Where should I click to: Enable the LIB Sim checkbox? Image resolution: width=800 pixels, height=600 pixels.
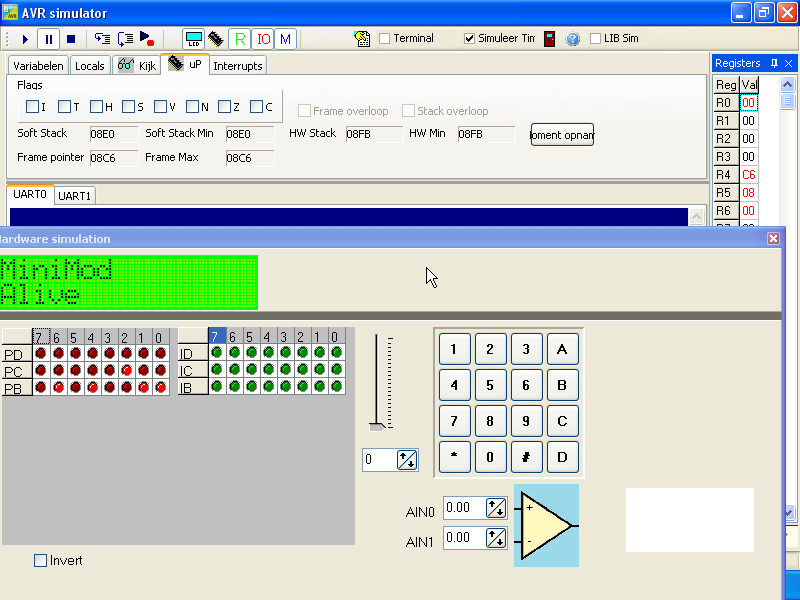point(596,39)
